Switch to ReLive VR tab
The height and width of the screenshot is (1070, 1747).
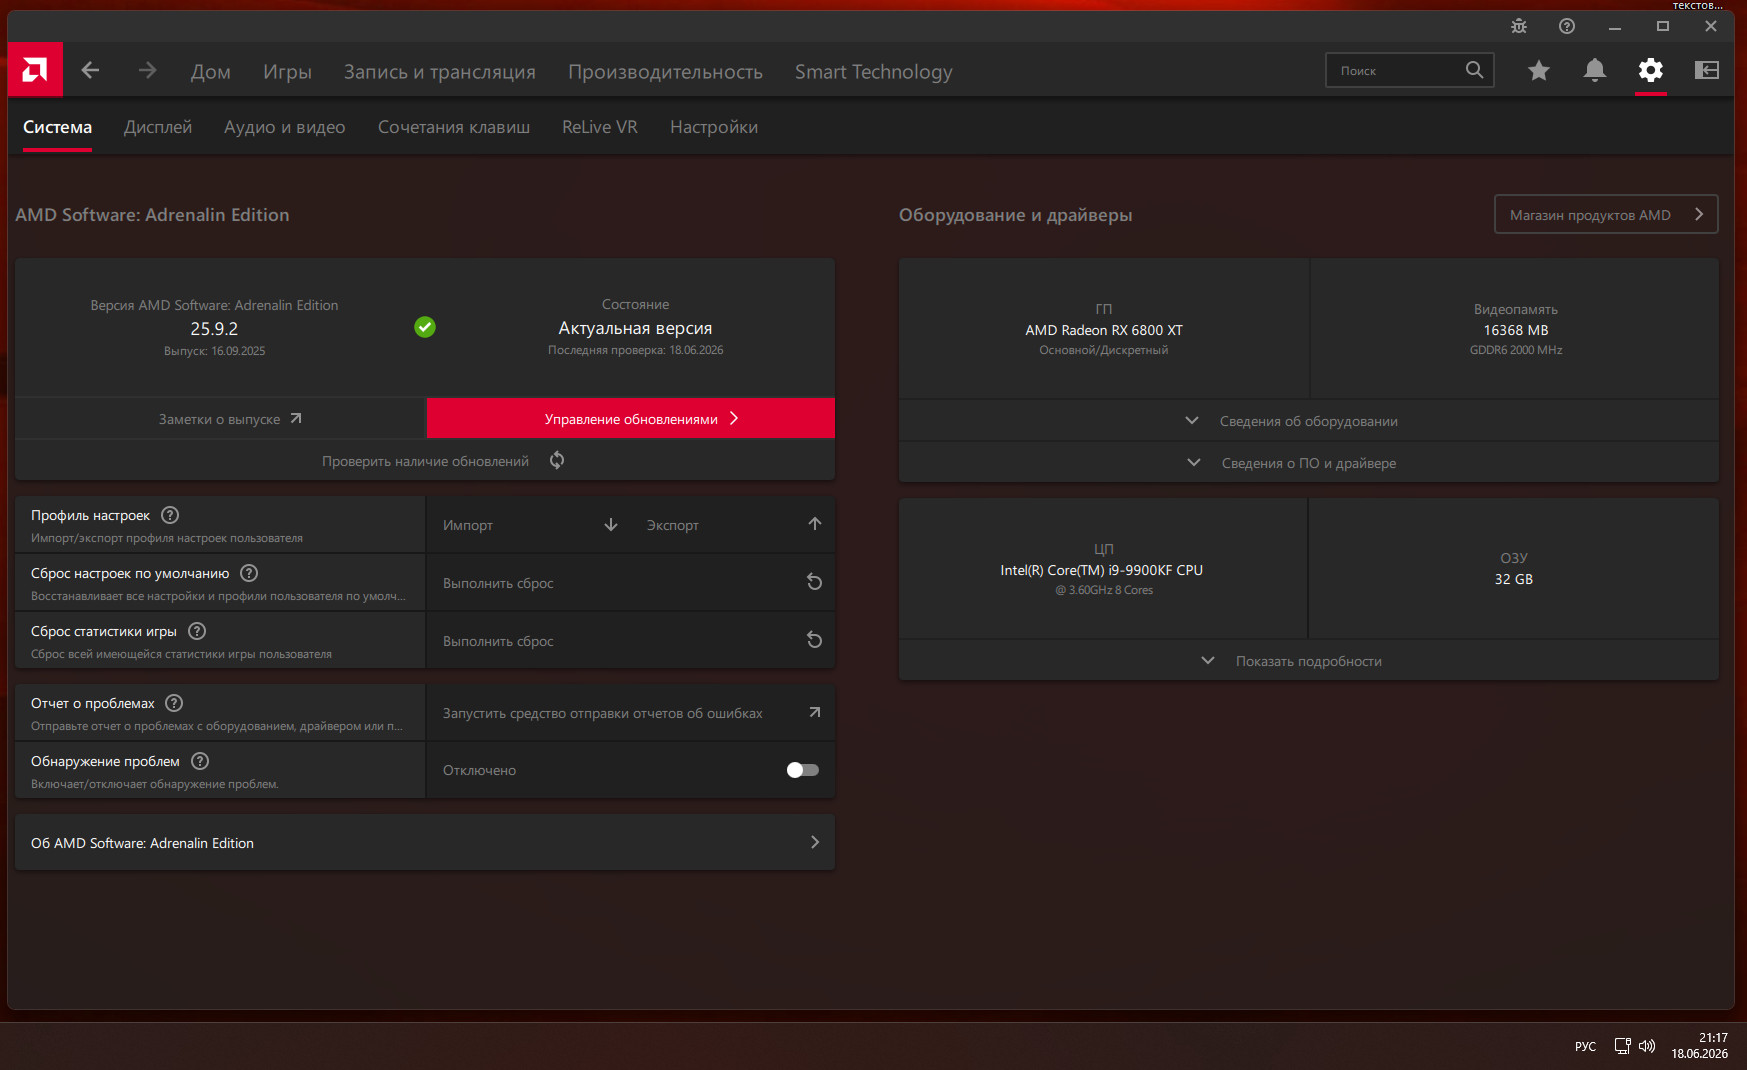600,127
